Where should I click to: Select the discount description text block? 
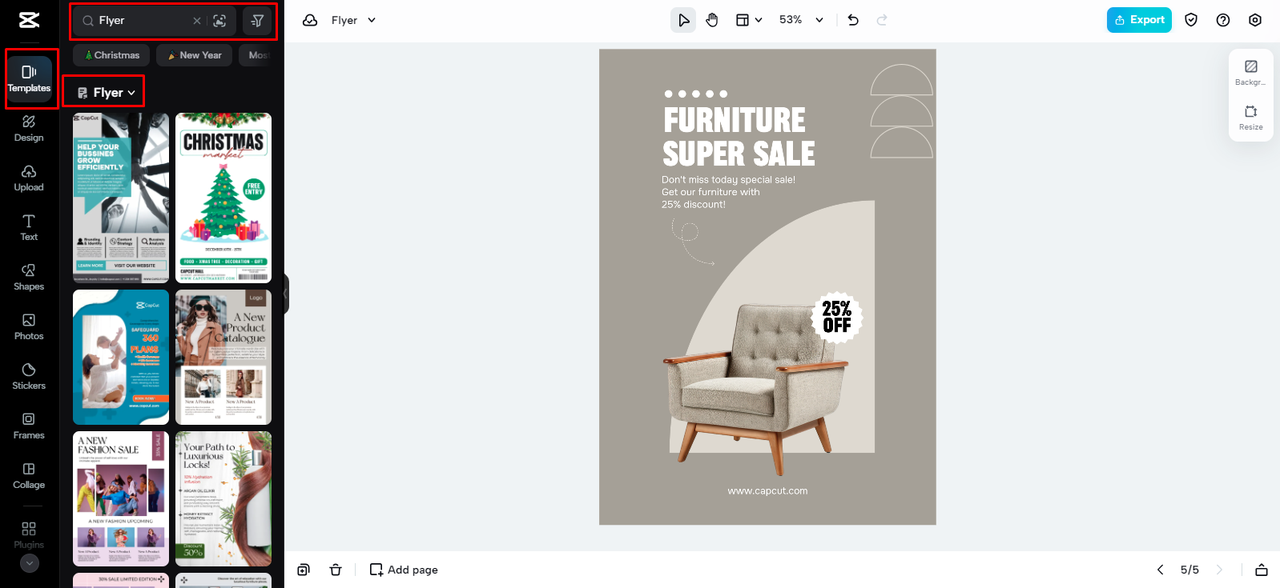pyautogui.click(x=728, y=192)
